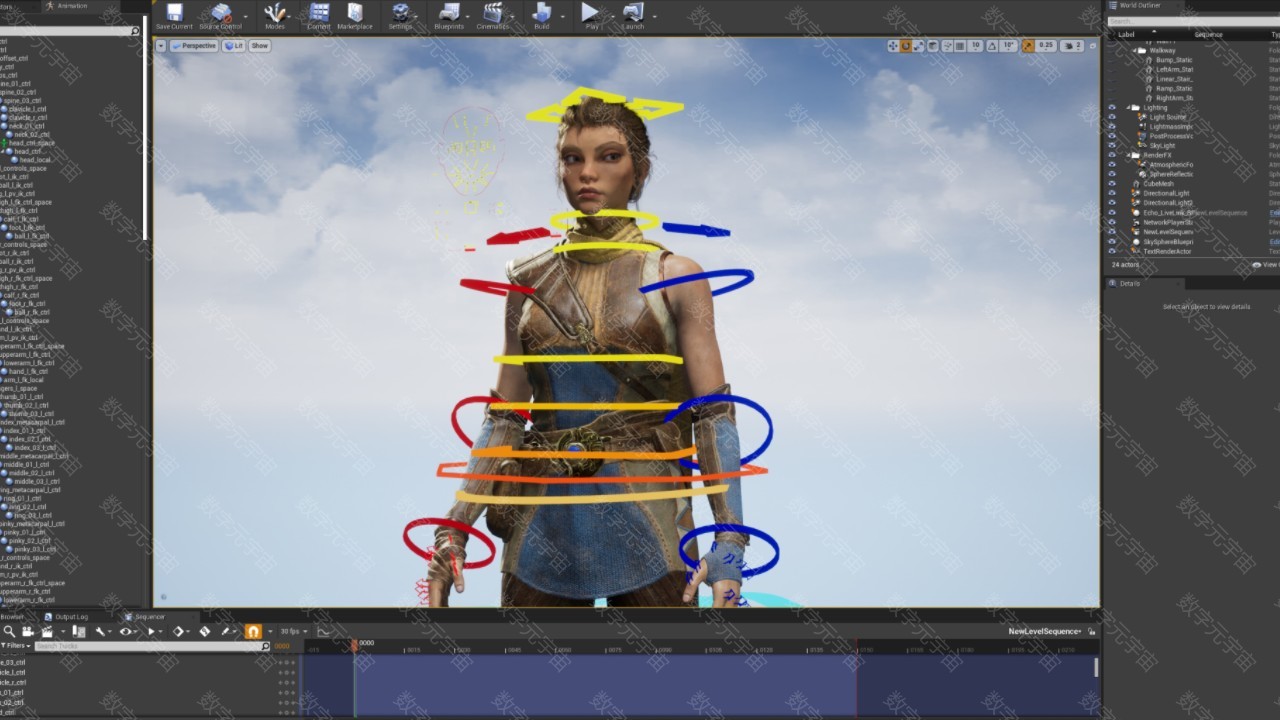Switch to the Animation tab
The height and width of the screenshot is (720, 1280).
tap(71, 6)
